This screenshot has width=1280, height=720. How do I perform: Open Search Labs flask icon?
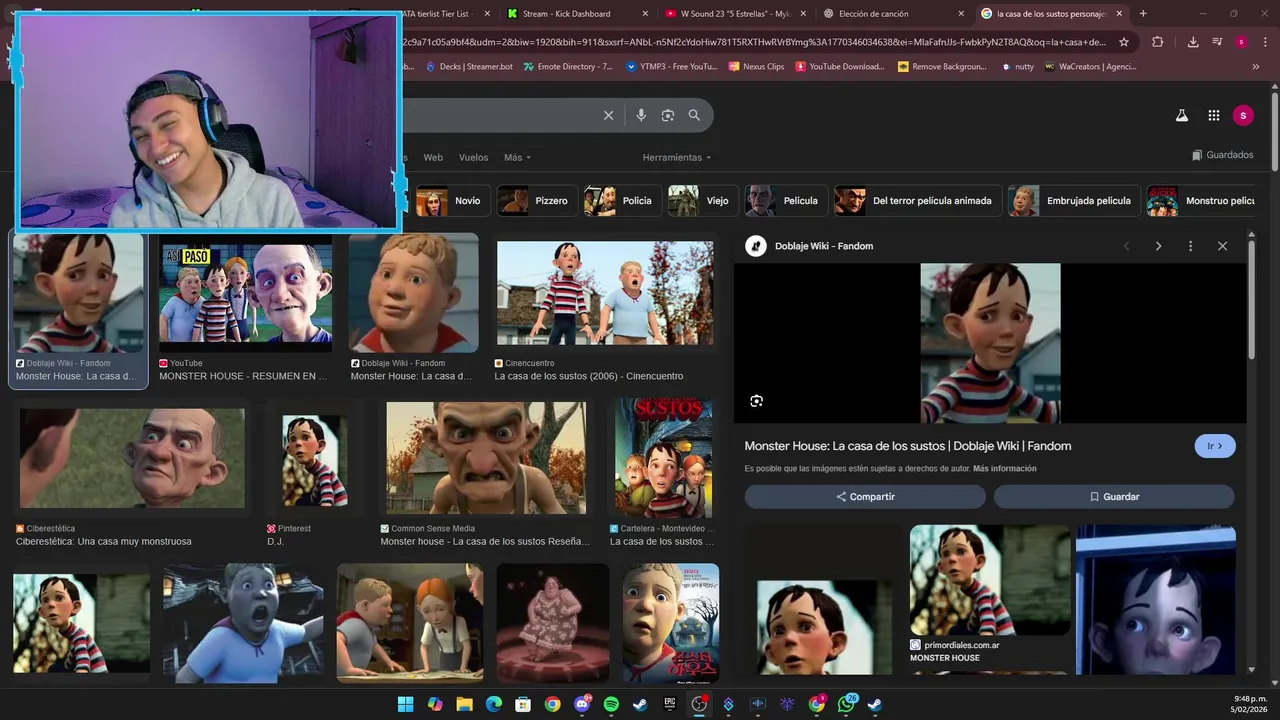click(x=1182, y=115)
